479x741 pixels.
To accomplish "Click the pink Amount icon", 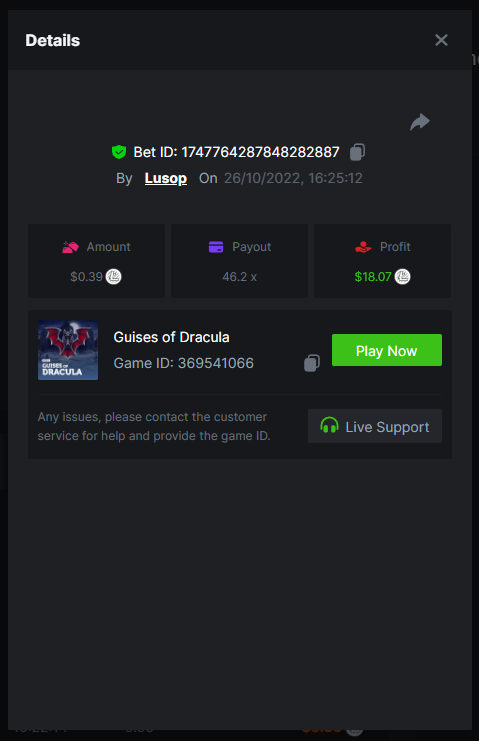I will coord(70,247).
